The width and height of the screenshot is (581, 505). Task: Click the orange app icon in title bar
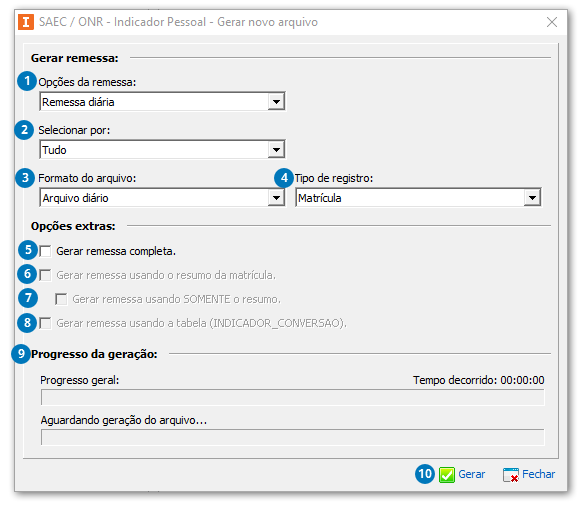click(x=26, y=22)
